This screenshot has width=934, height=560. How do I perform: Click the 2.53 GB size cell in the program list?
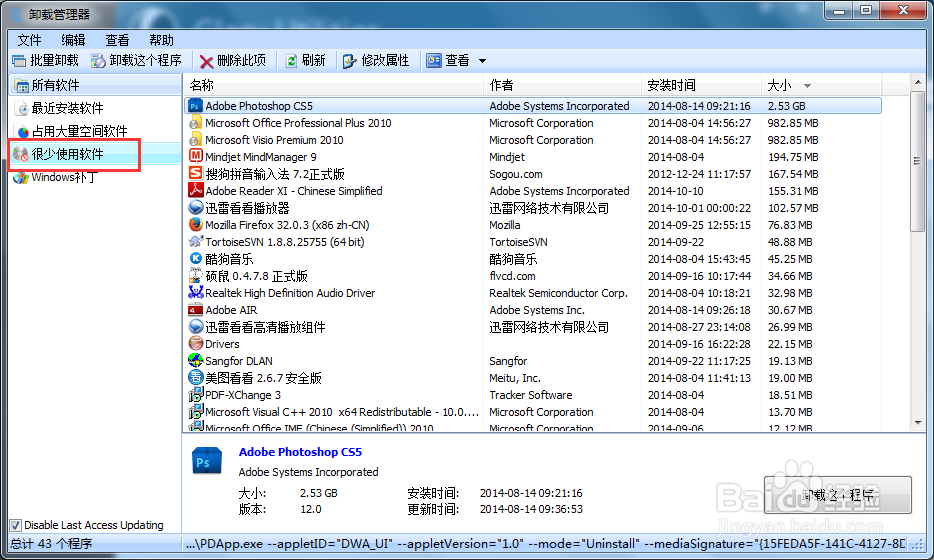786,106
